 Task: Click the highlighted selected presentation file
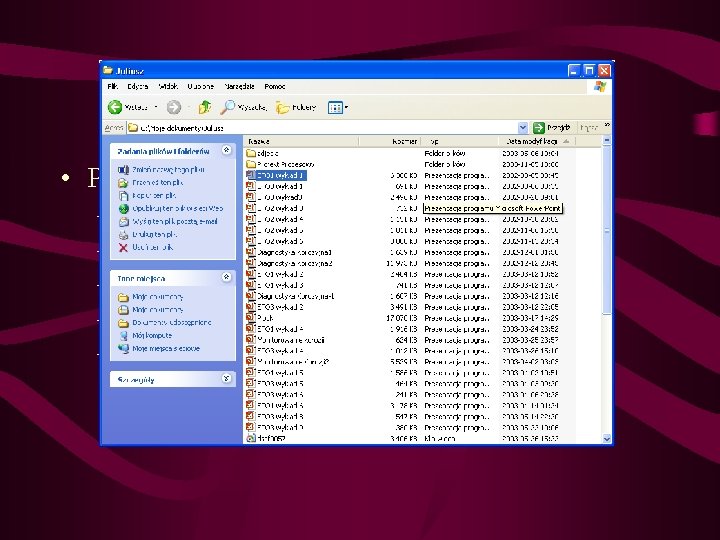coord(276,175)
